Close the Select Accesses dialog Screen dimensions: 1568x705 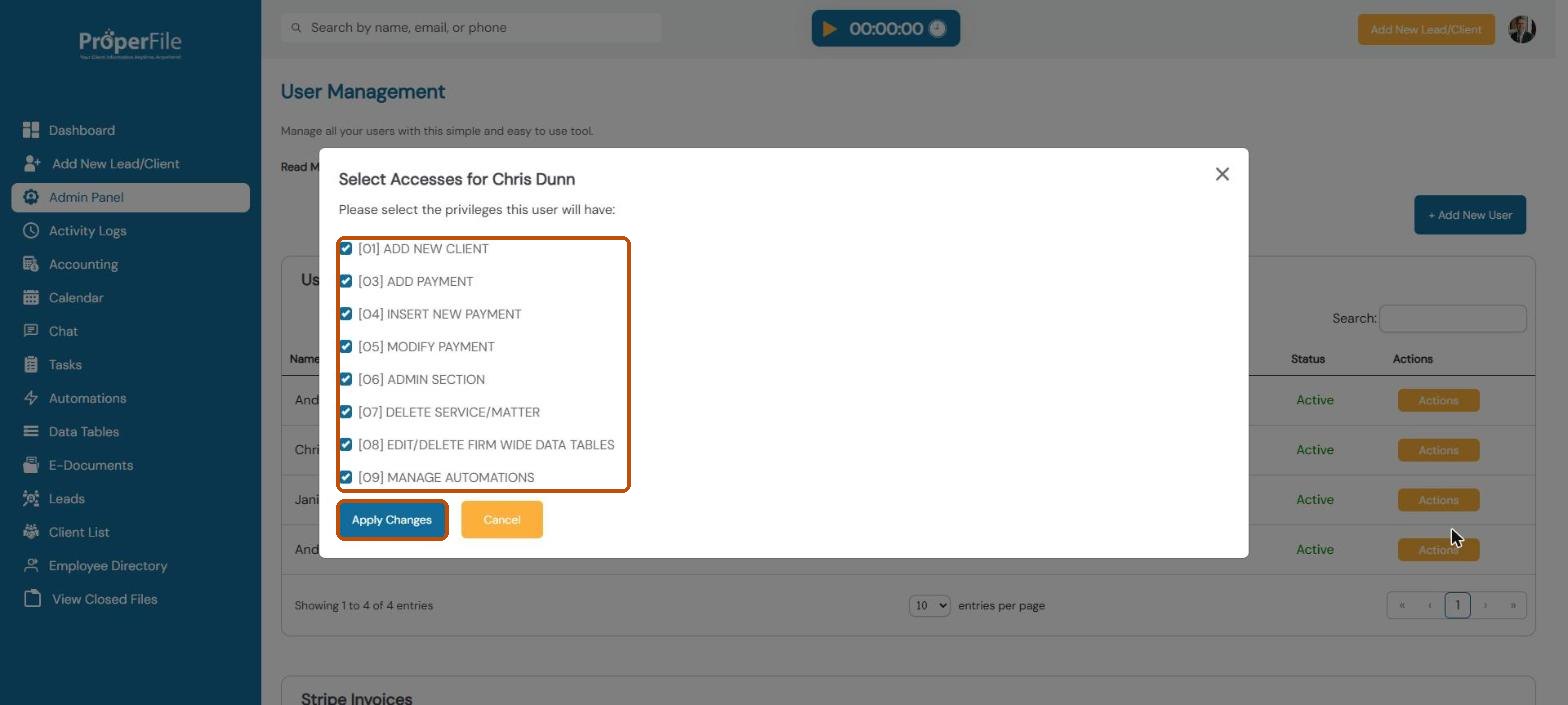click(x=1222, y=174)
